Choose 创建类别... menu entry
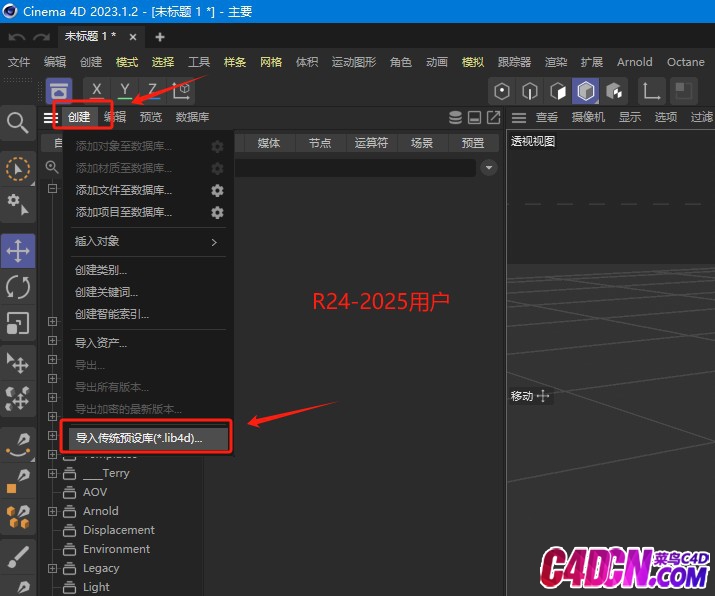 point(101,270)
